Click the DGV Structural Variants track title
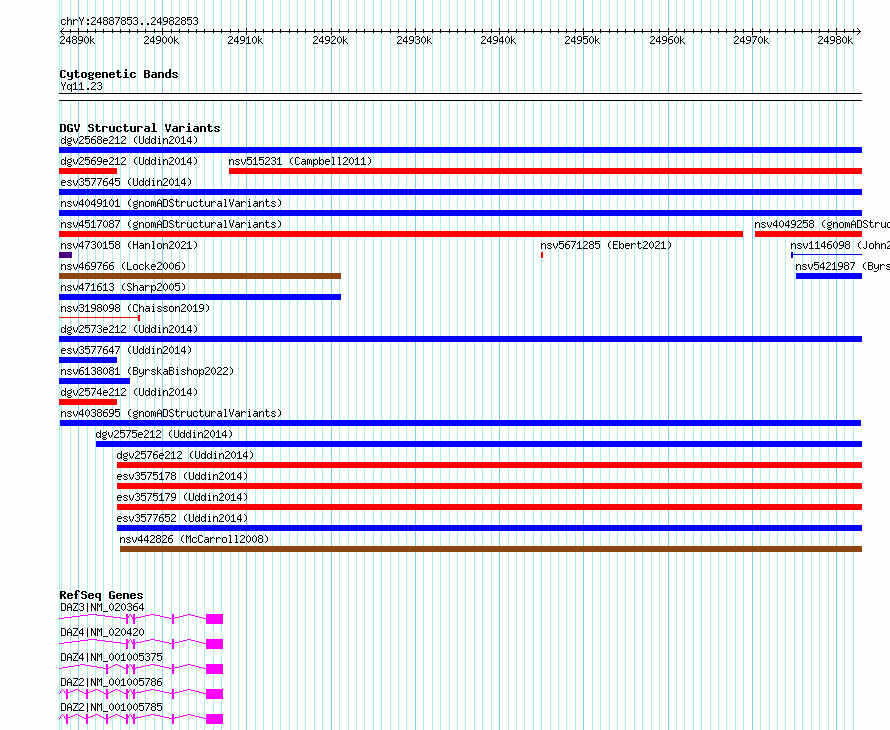This screenshot has width=890, height=730. point(140,128)
